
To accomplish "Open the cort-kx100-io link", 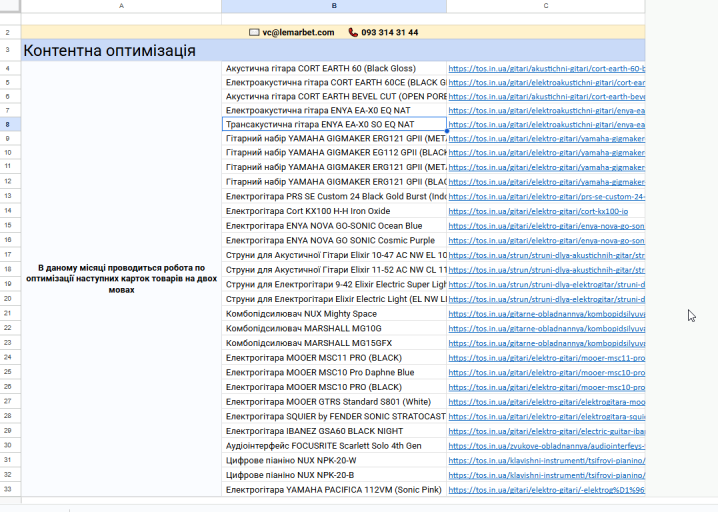I will (x=538, y=212).
